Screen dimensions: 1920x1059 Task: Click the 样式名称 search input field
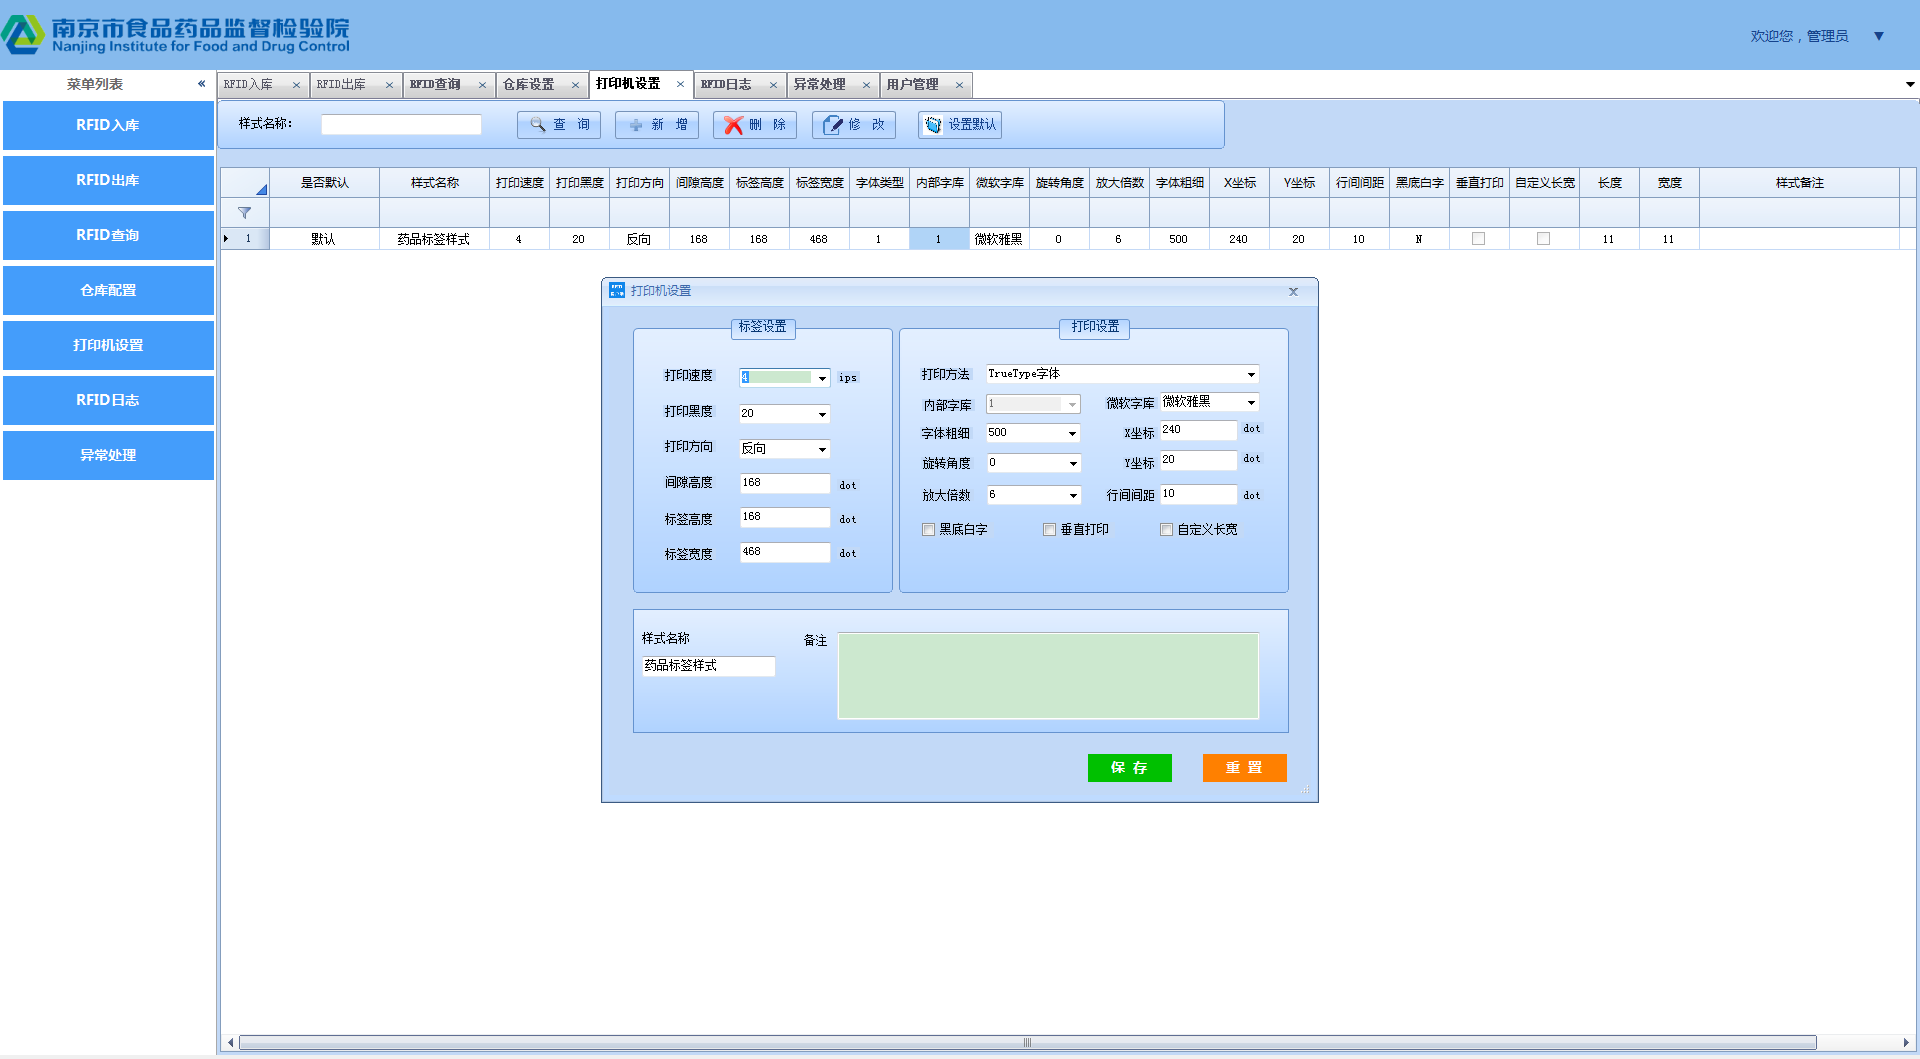click(401, 125)
